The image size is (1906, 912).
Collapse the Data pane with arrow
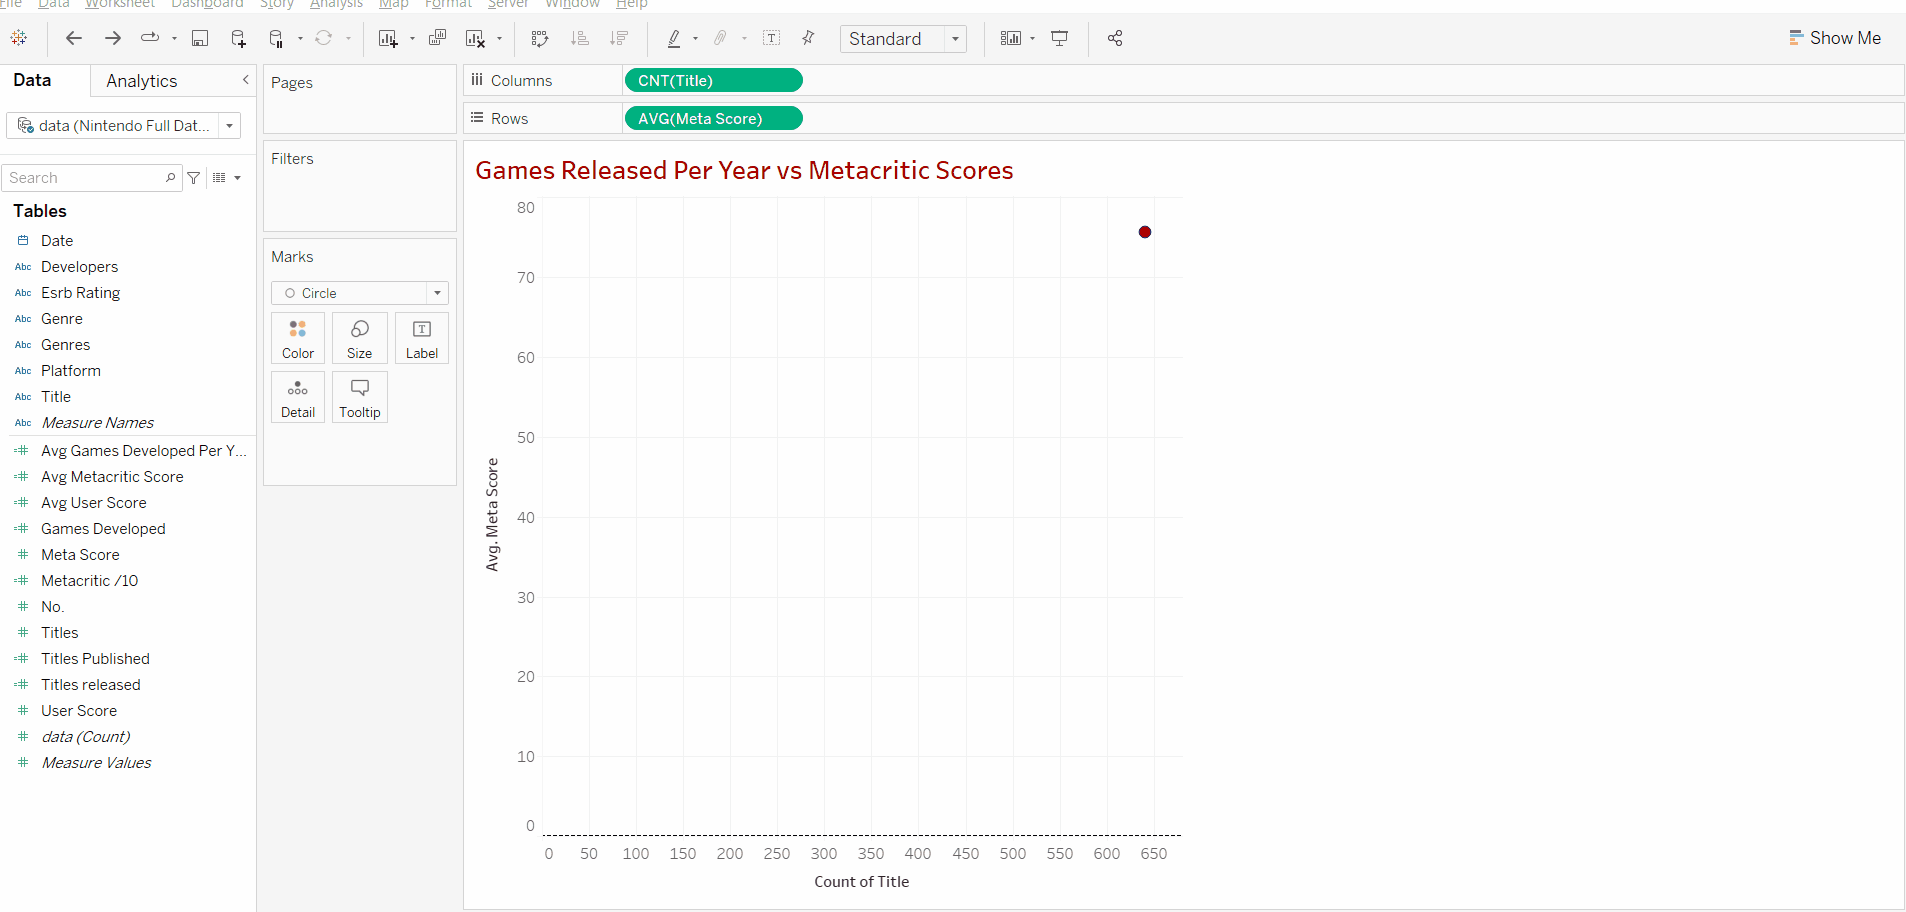(246, 80)
